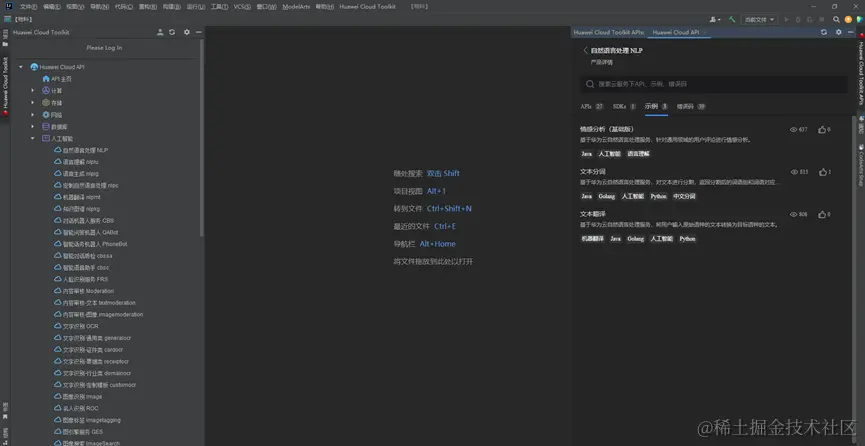
Task: Click the API search input field
Action: tap(714, 84)
